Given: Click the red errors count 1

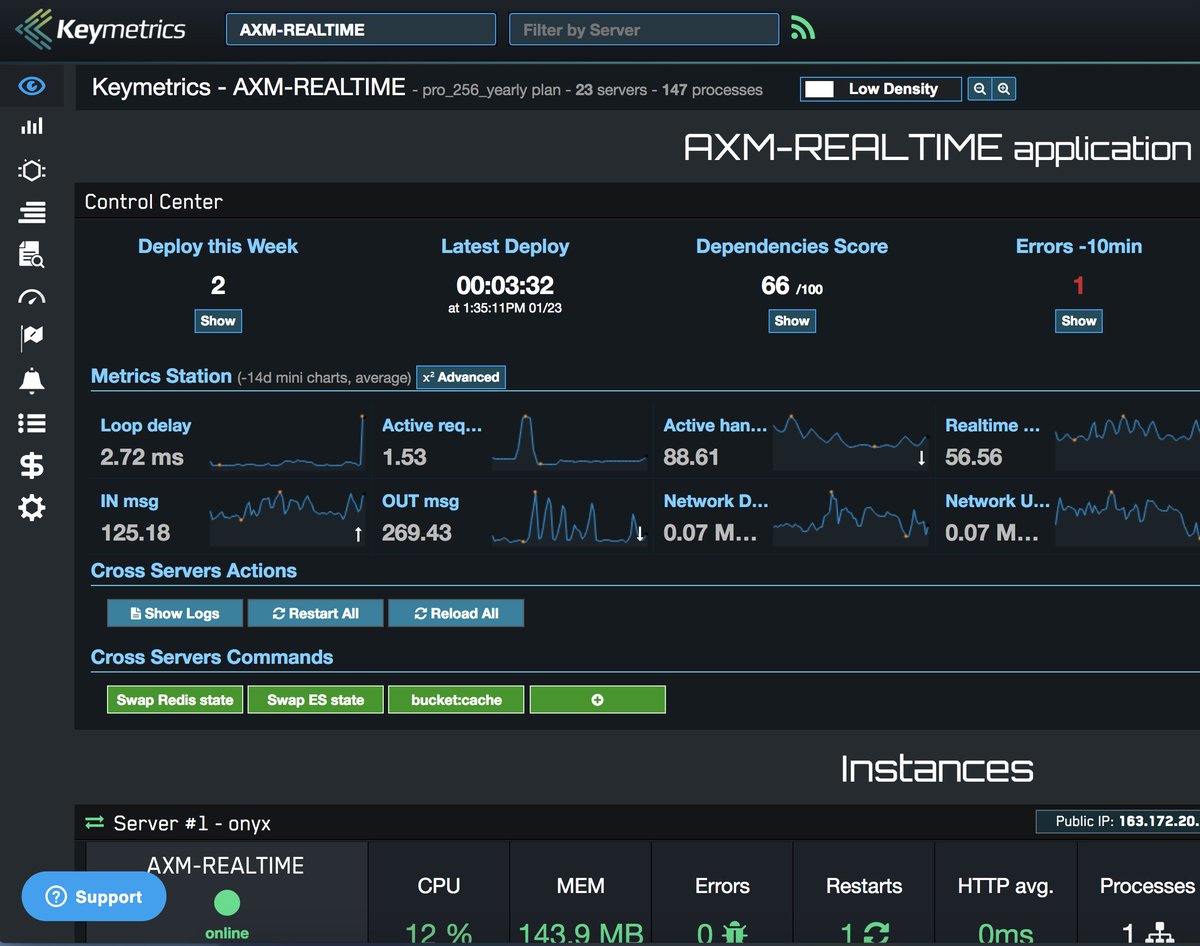Looking at the screenshot, I should (1079, 286).
